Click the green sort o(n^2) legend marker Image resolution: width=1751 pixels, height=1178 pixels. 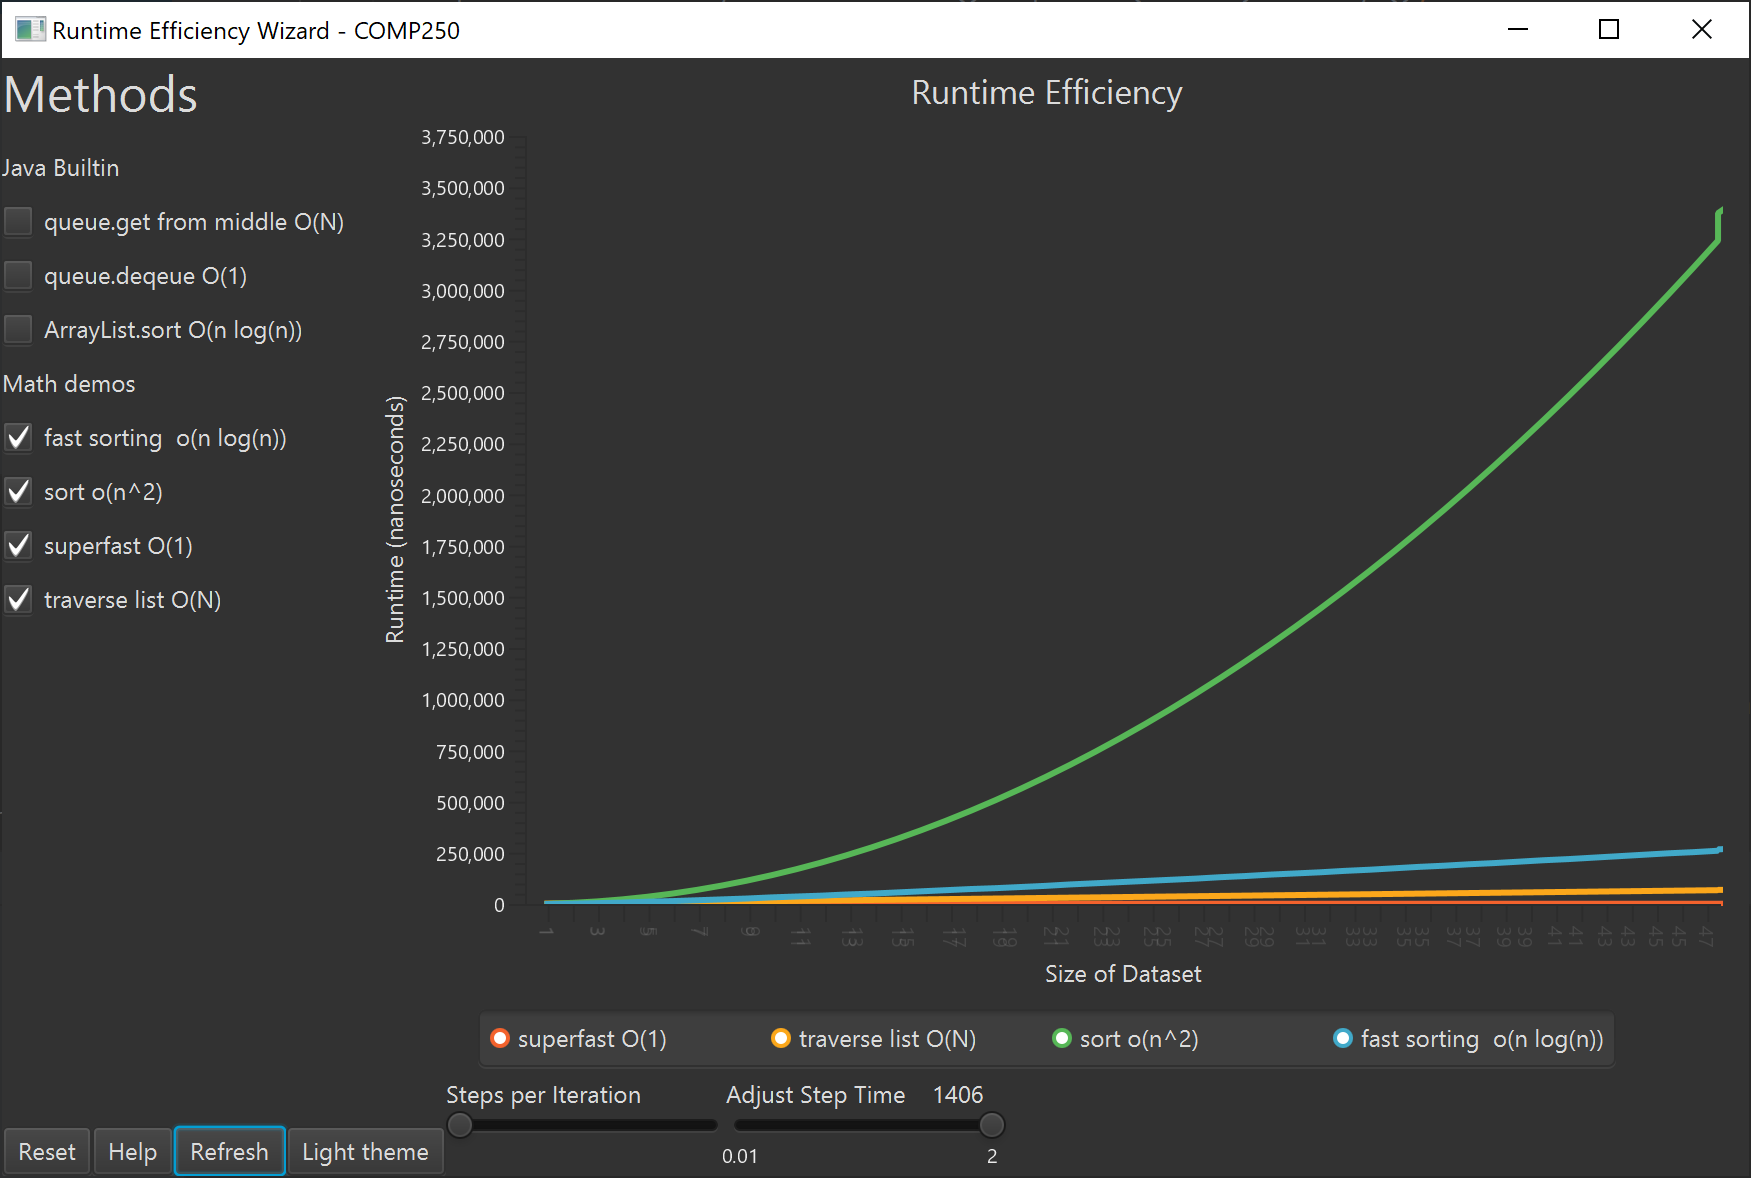pos(1061,1039)
